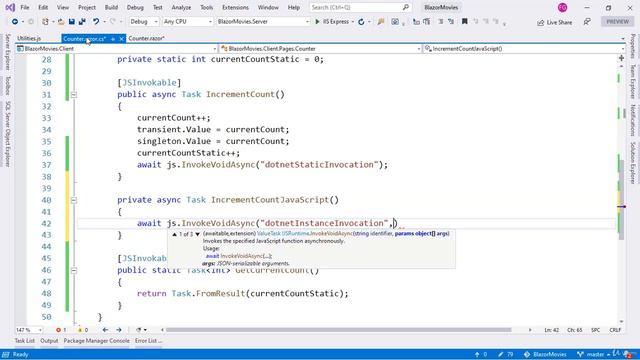Image resolution: width=640 pixels, height=360 pixels.
Task: Show the next overload in the signature tooltip
Action: [x=198, y=234]
